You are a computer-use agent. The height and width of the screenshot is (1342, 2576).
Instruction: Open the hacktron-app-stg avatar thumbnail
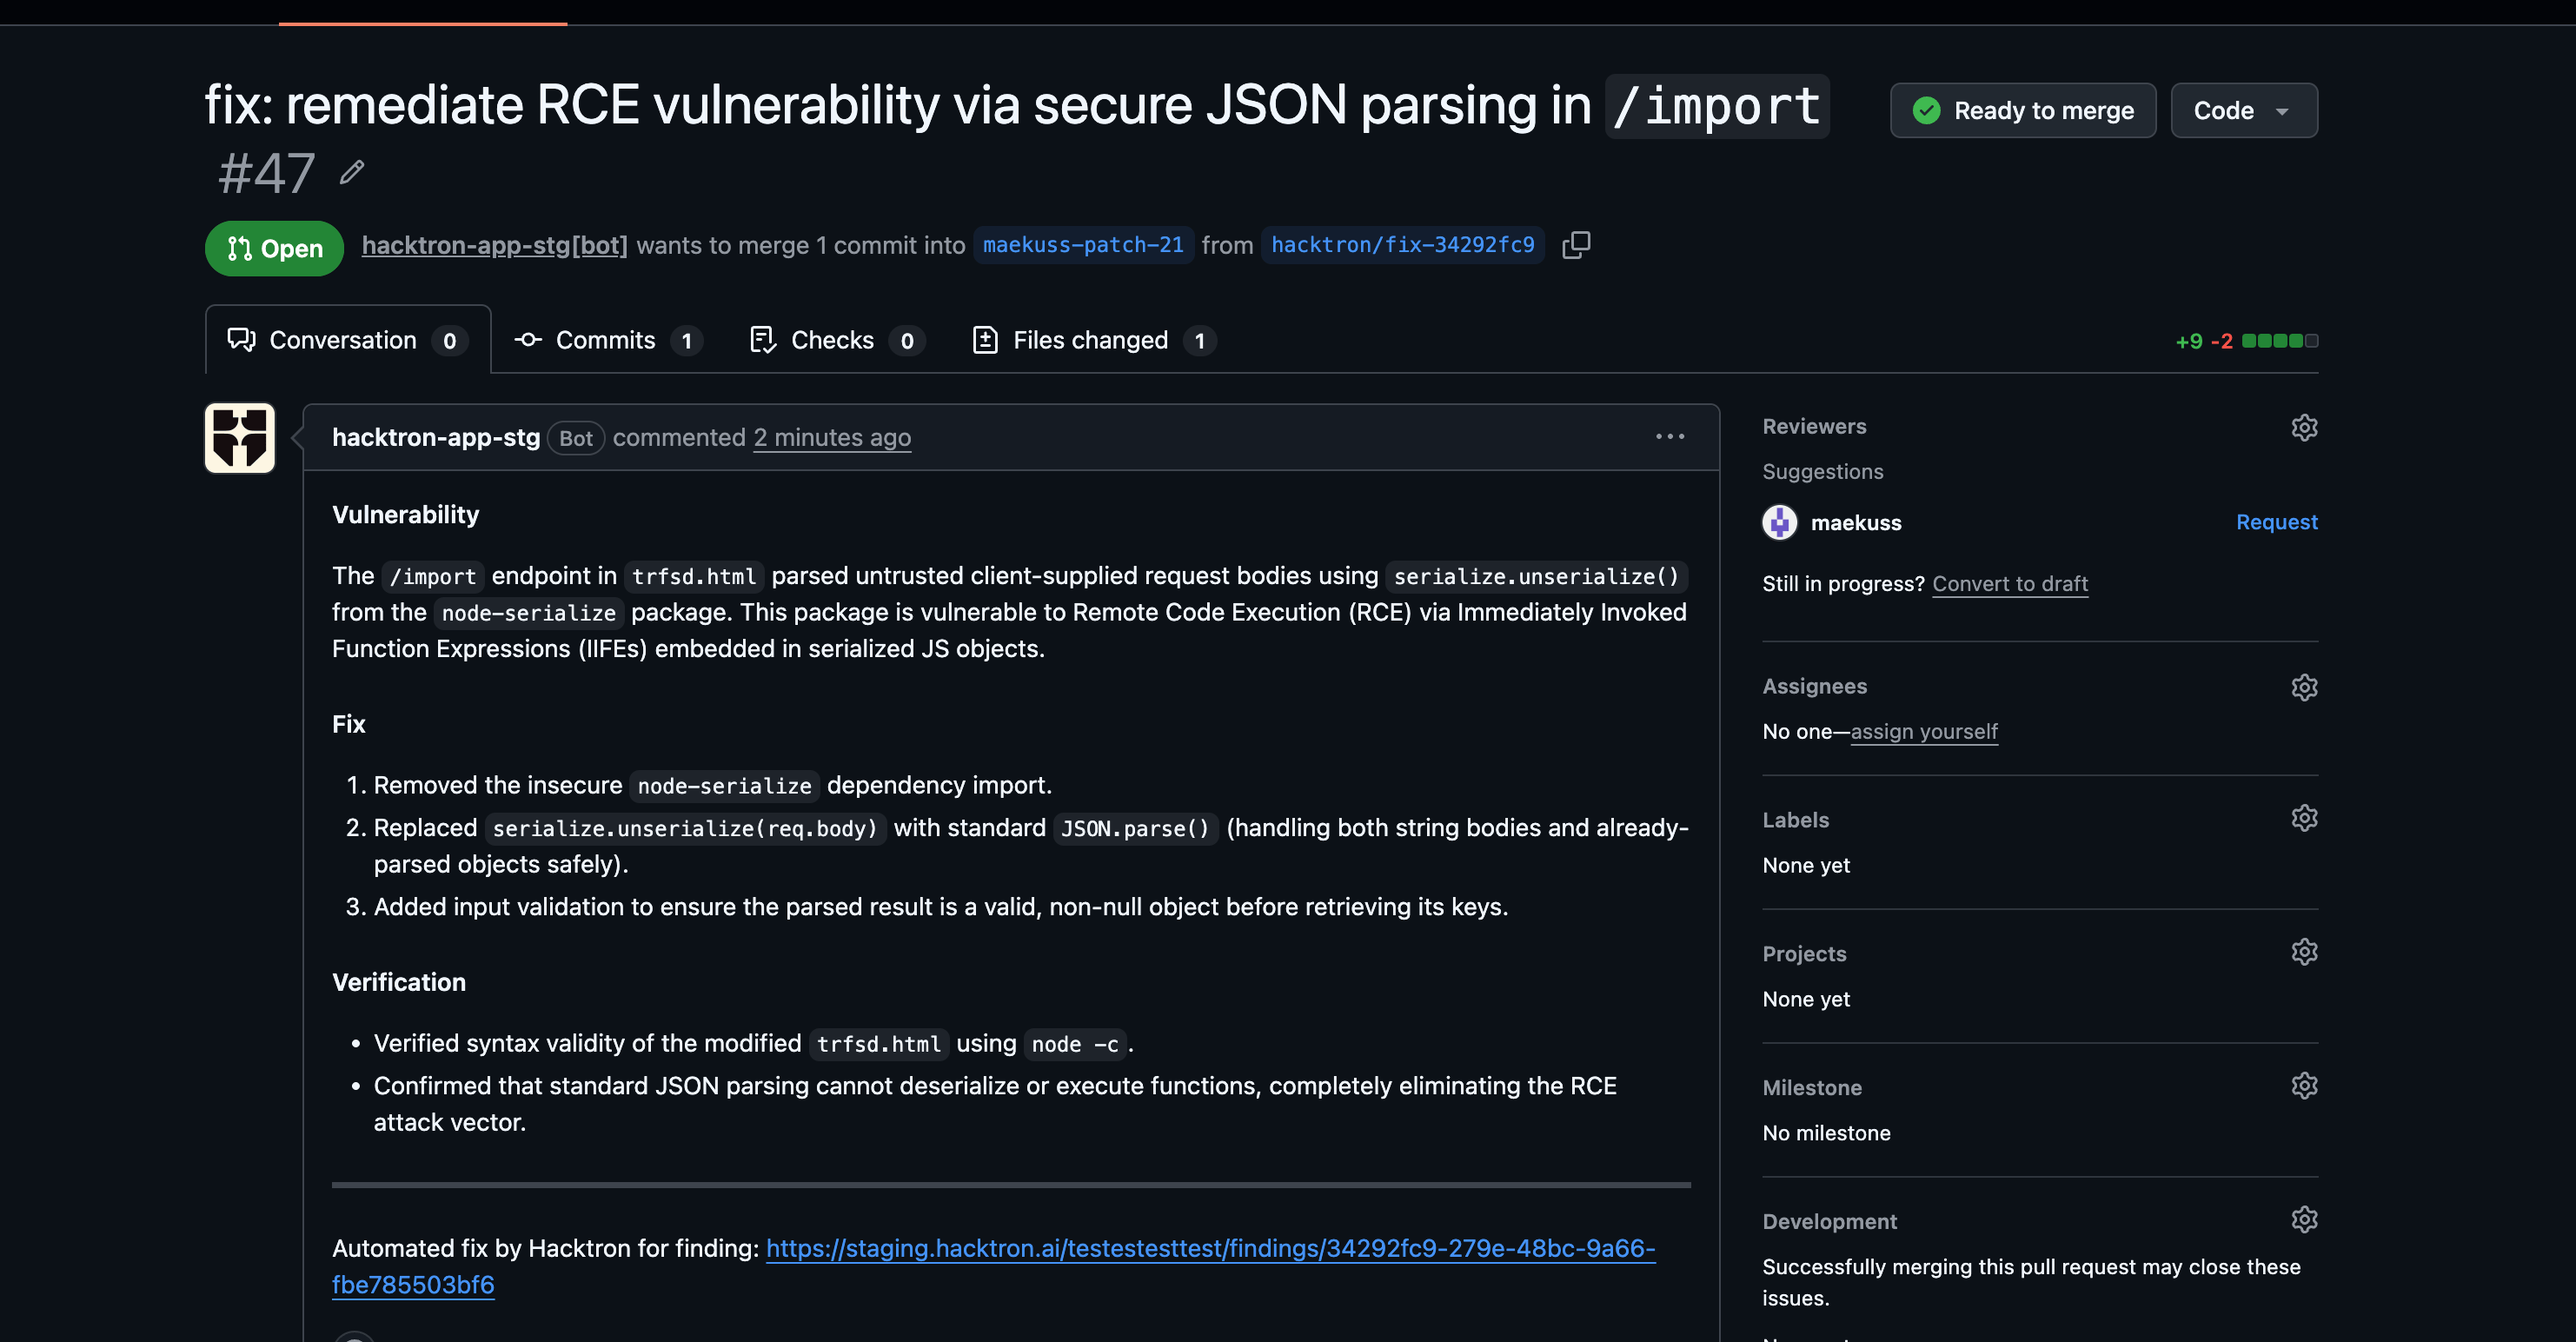[x=240, y=438]
